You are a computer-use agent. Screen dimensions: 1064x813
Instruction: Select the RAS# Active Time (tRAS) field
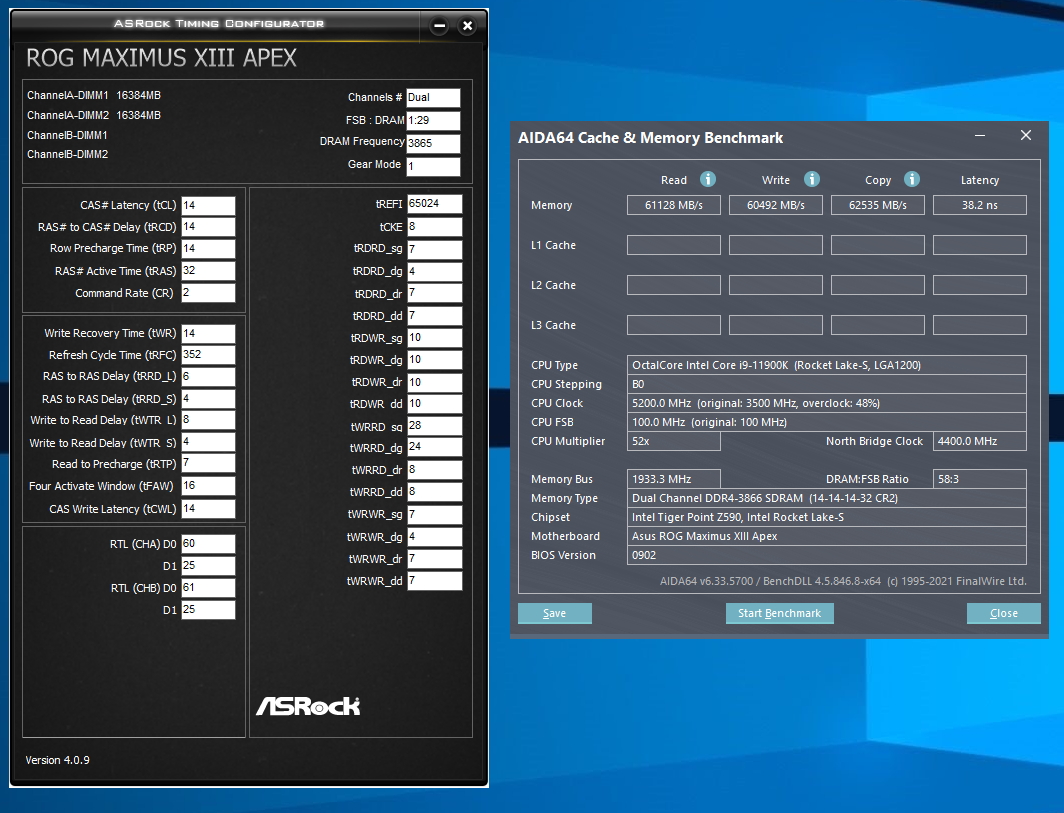pyautogui.click(x=208, y=271)
